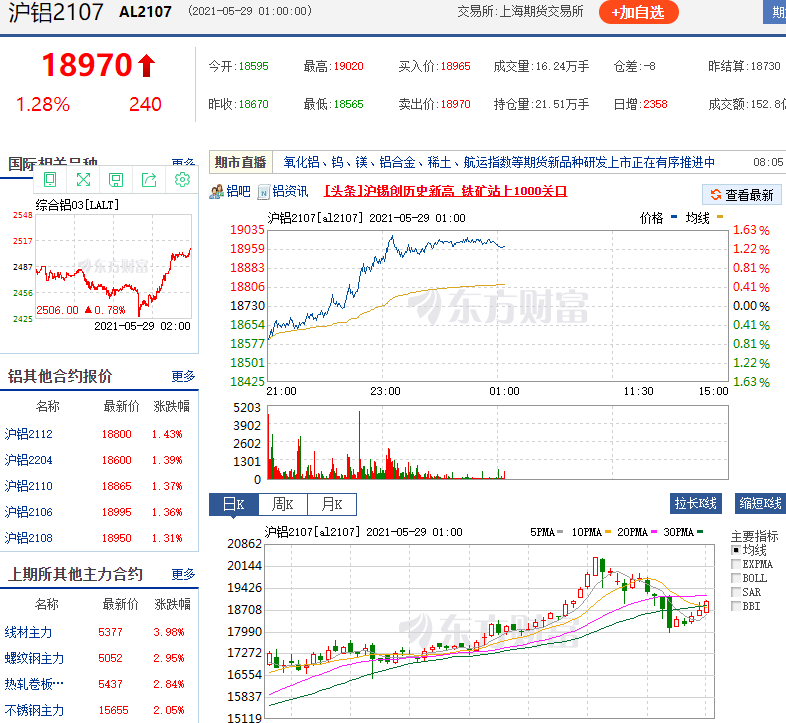Open the 氧化铝、钨、镁 live news link
This screenshot has width=786, height=723.
[499, 162]
